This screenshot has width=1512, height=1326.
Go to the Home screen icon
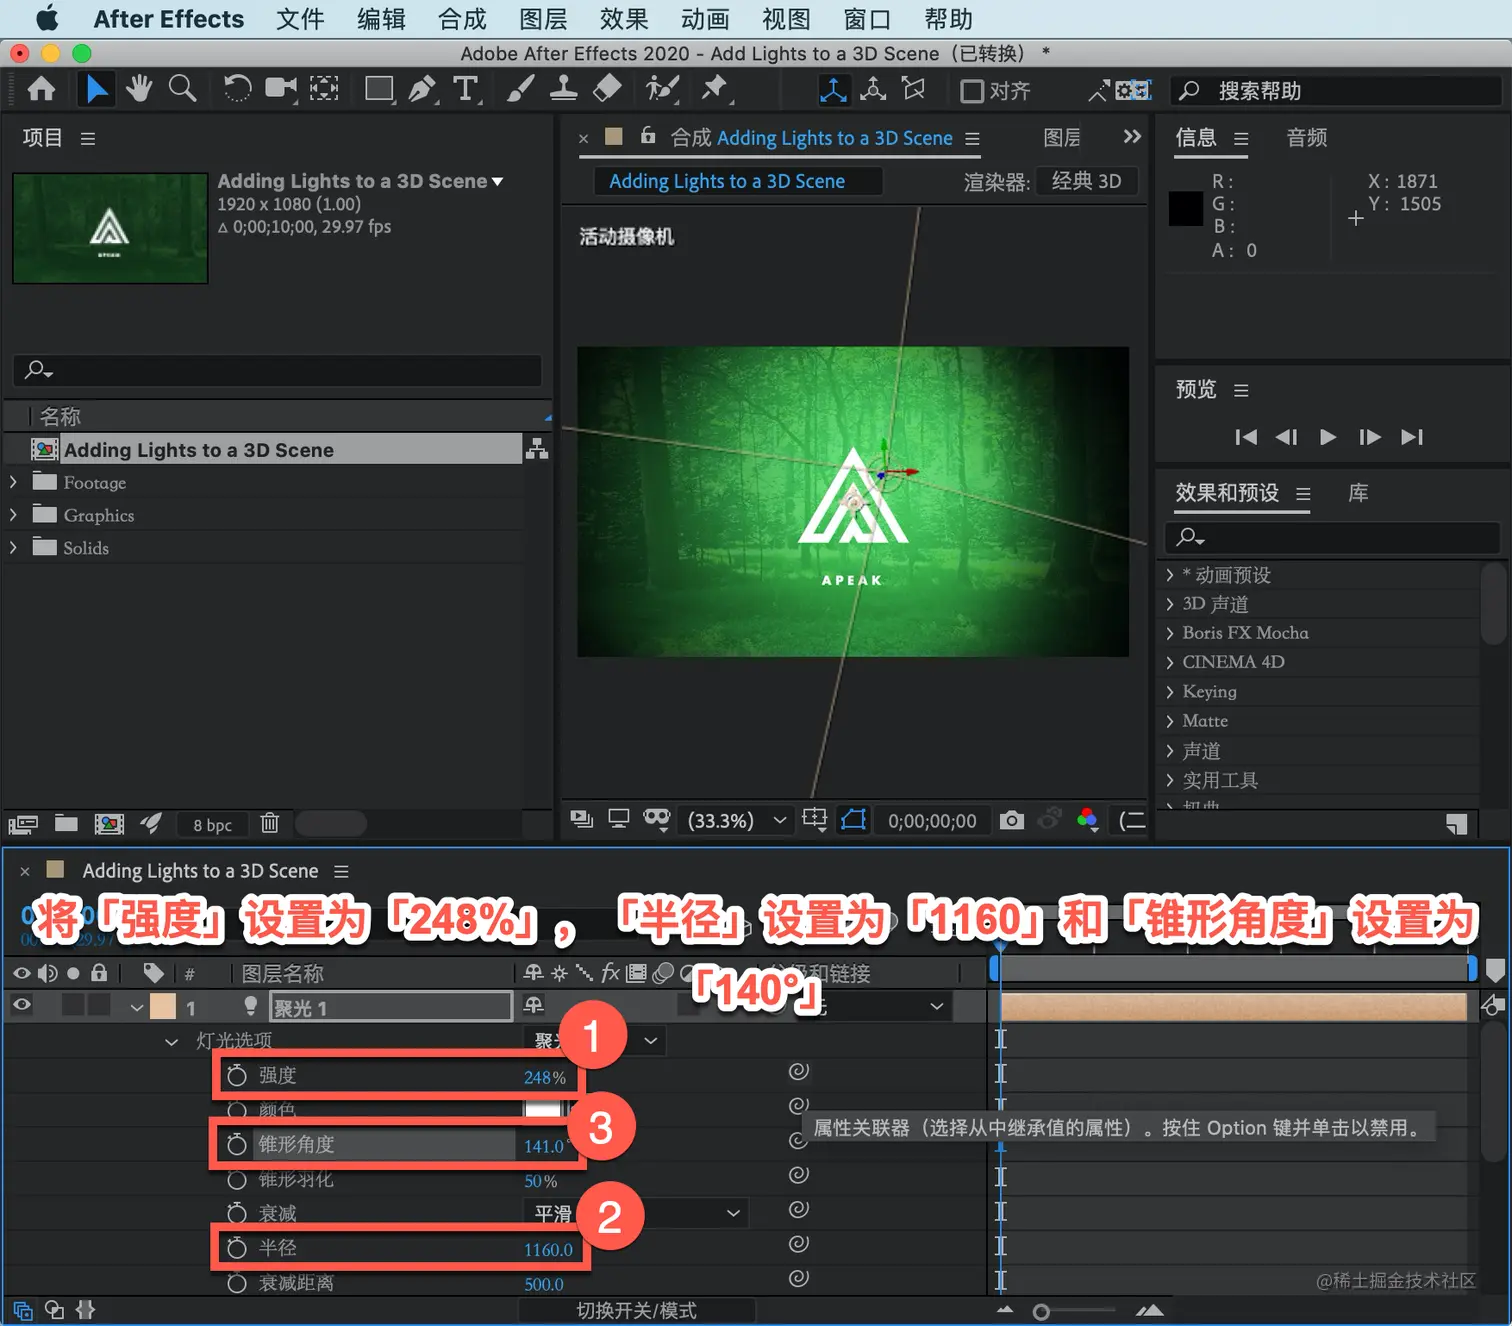pyautogui.click(x=41, y=90)
